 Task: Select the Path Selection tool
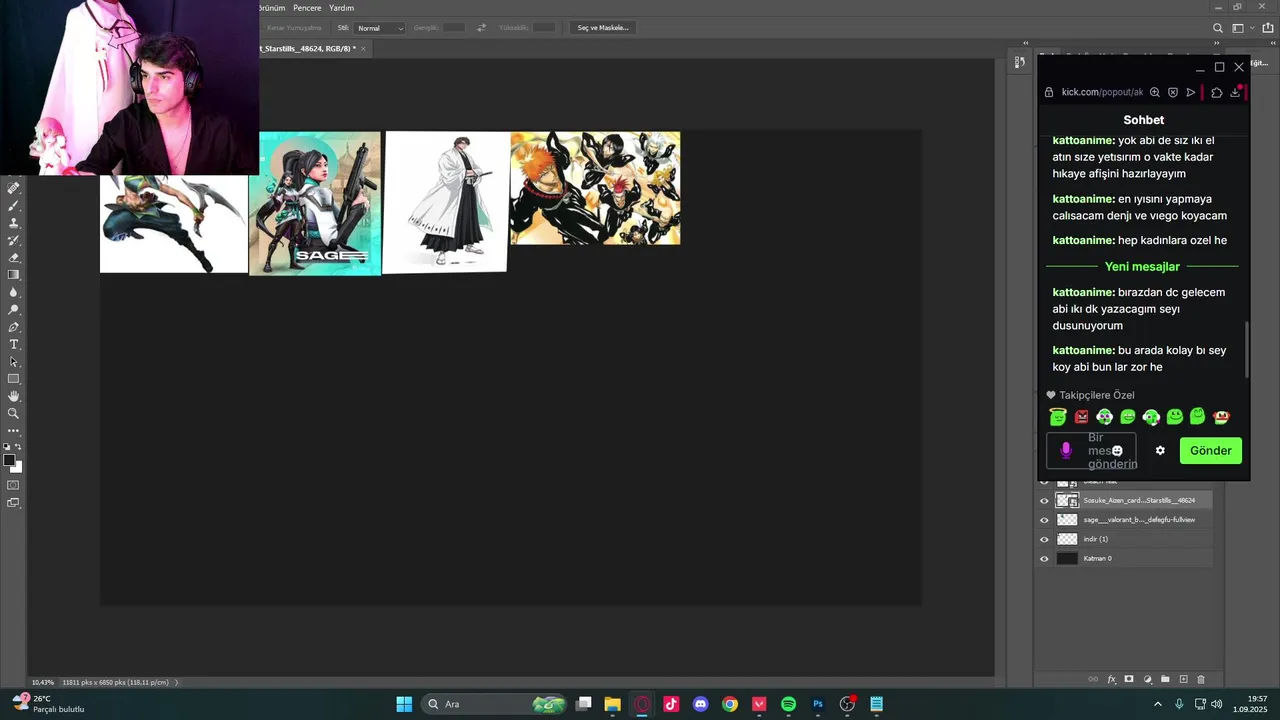click(14, 361)
